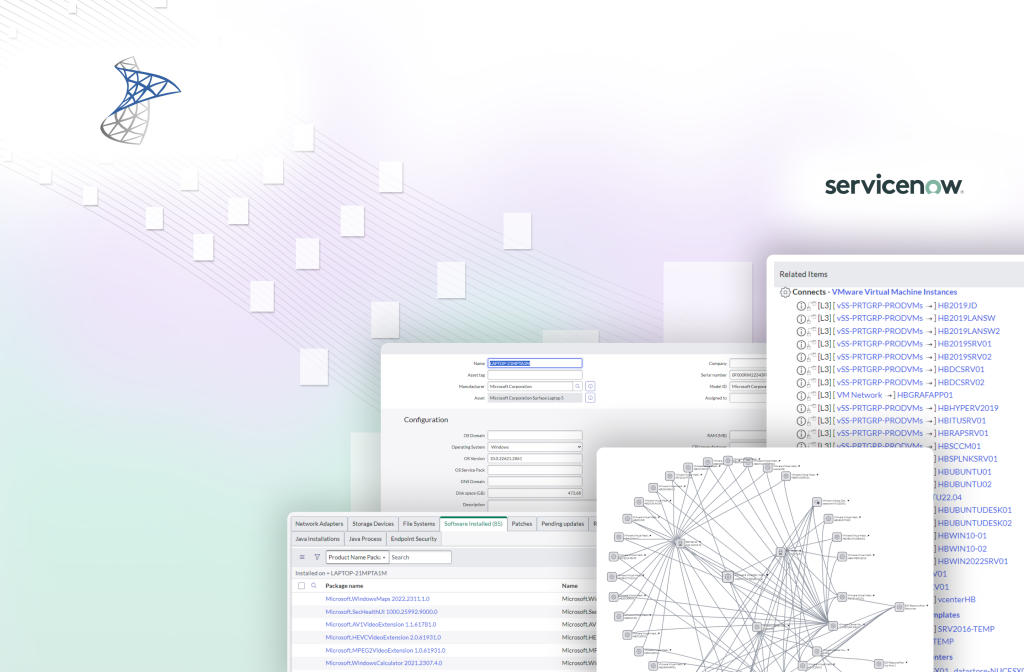Viewport: 1024px width, 672px height.
Task: Open the Operating System dropdown showing Windows
Action: click(534, 447)
